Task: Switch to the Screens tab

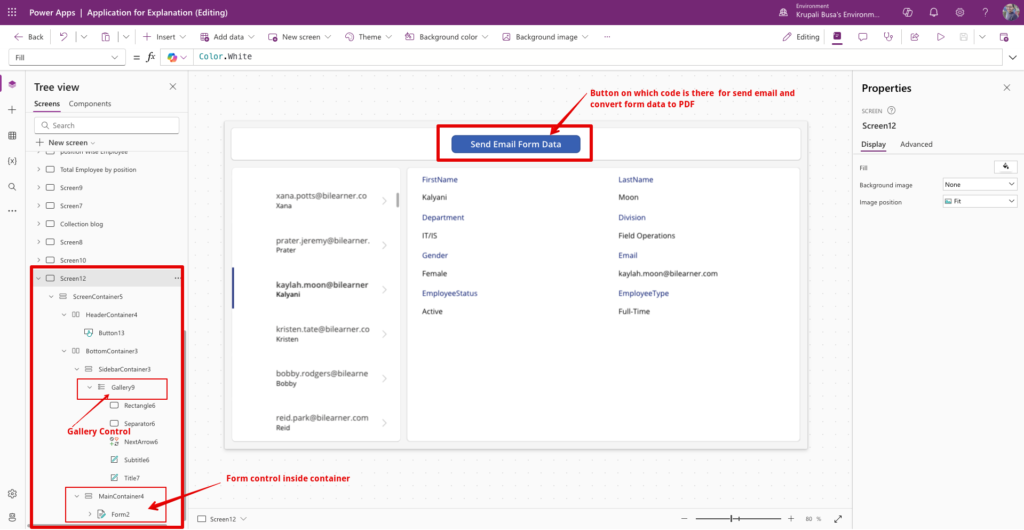Action: pos(47,104)
